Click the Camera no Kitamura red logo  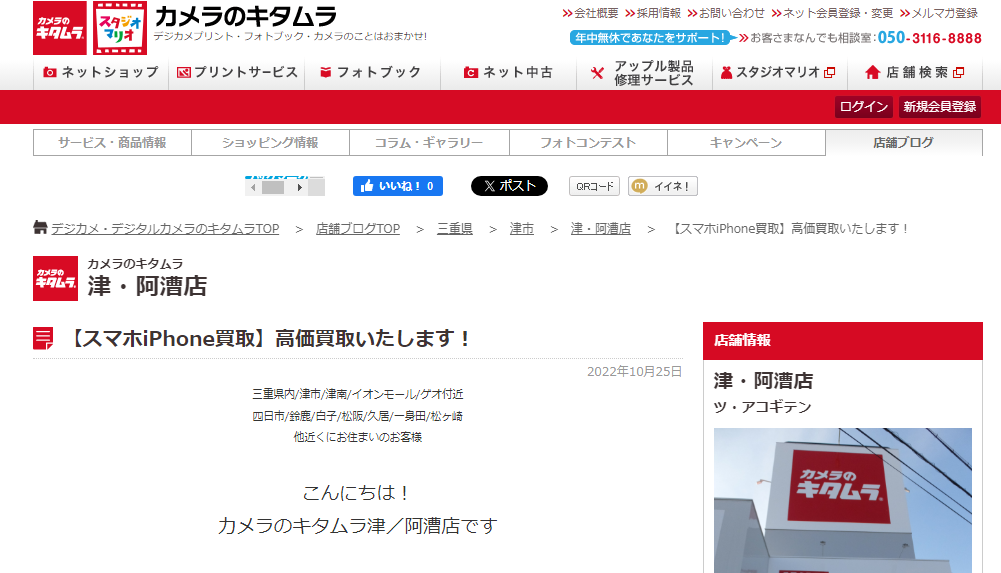point(60,28)
